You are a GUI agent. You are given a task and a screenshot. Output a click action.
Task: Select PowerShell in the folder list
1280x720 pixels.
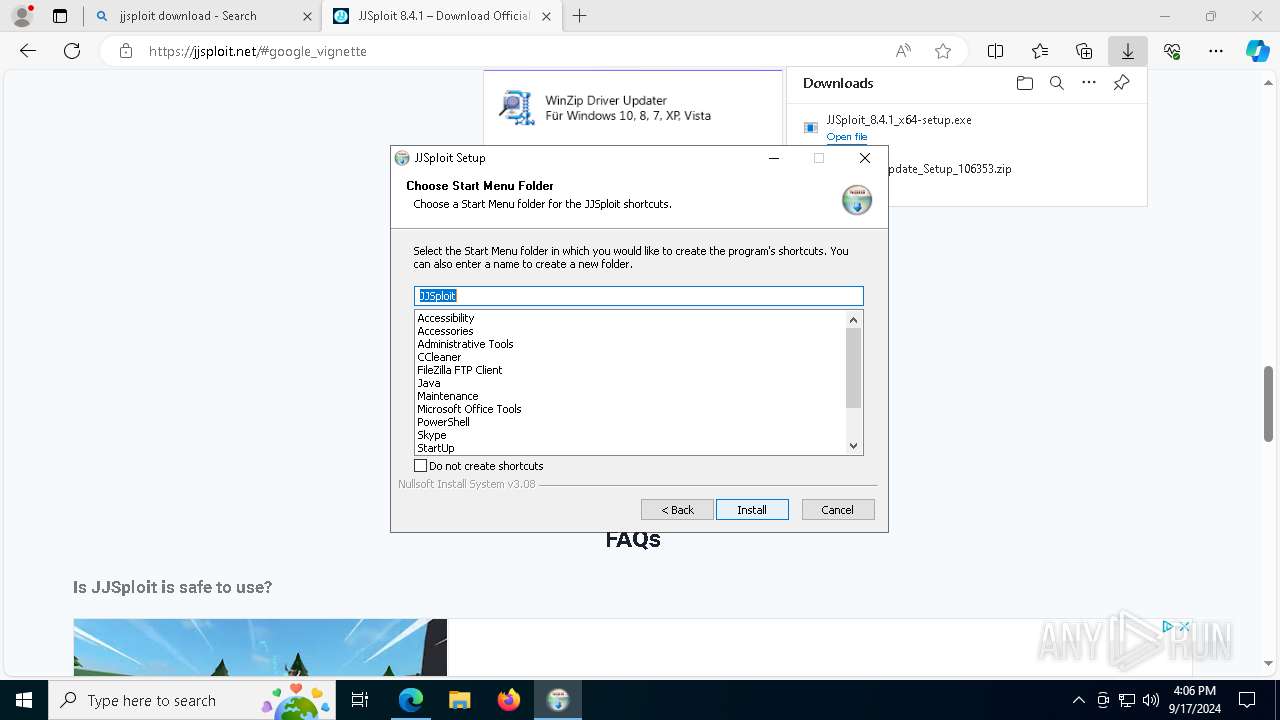tap(443, 422)
